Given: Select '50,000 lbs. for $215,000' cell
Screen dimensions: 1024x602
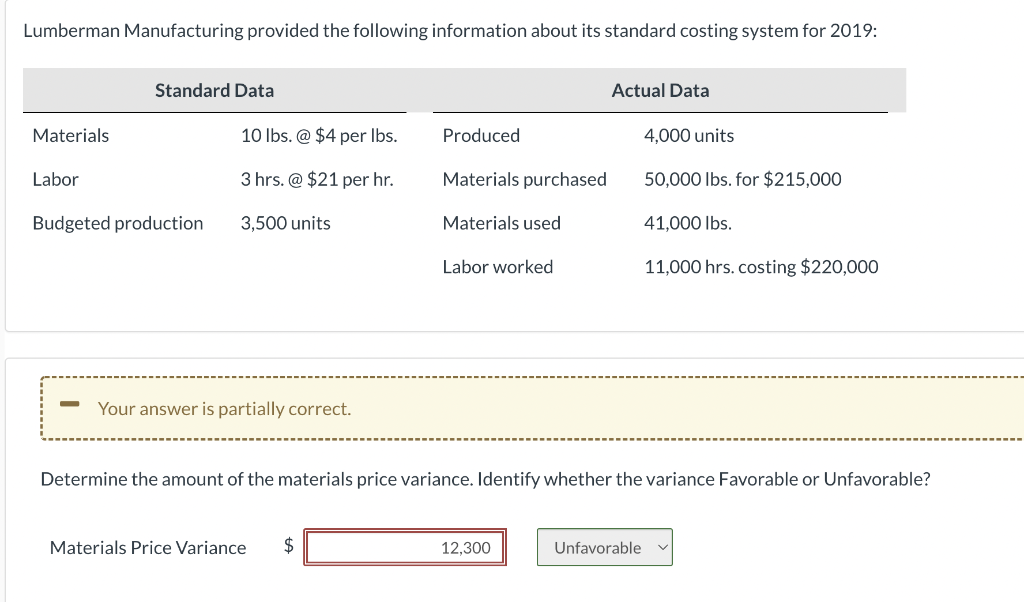Looking at the screenshot, I should click(743, 179).
